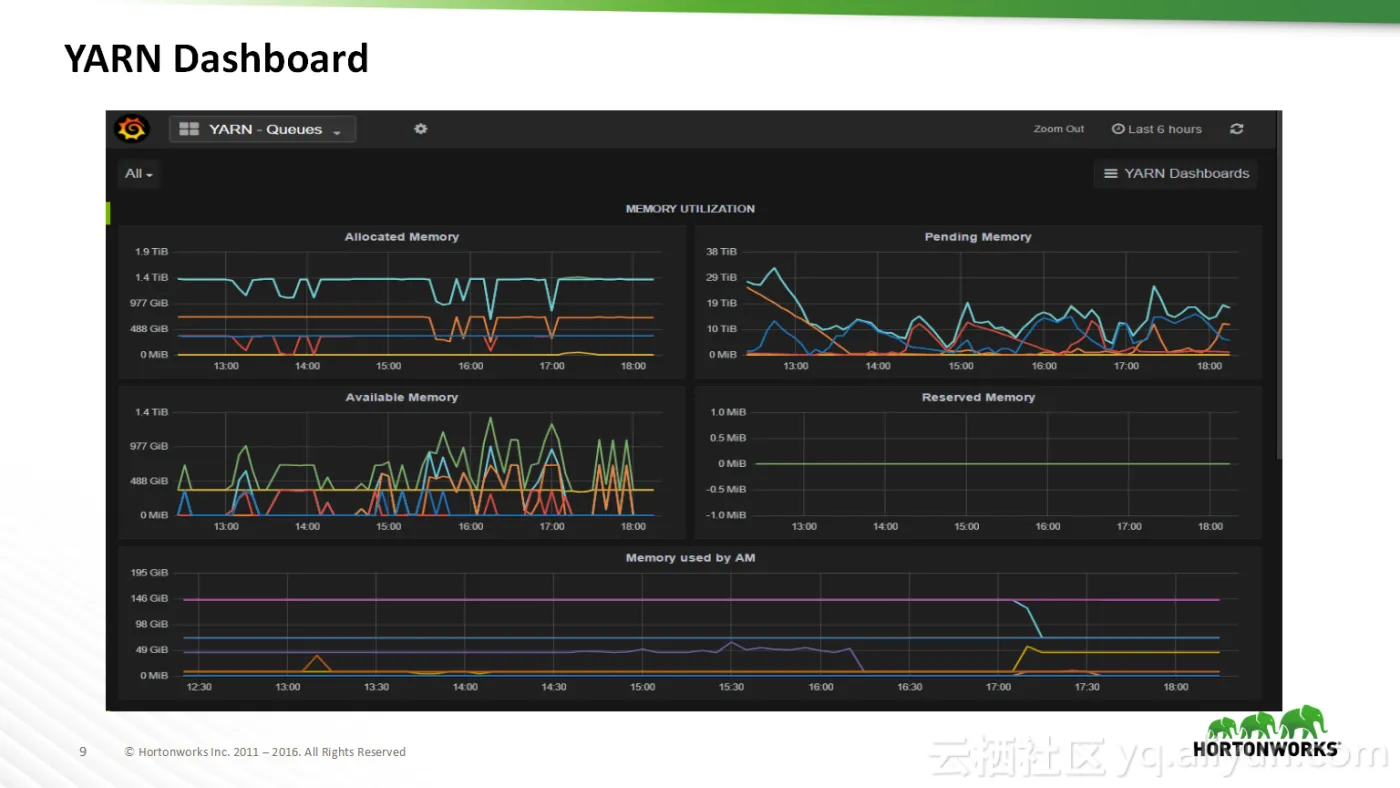
Task: Expand the All queue variable dropdown
Action: coord(139,174)
